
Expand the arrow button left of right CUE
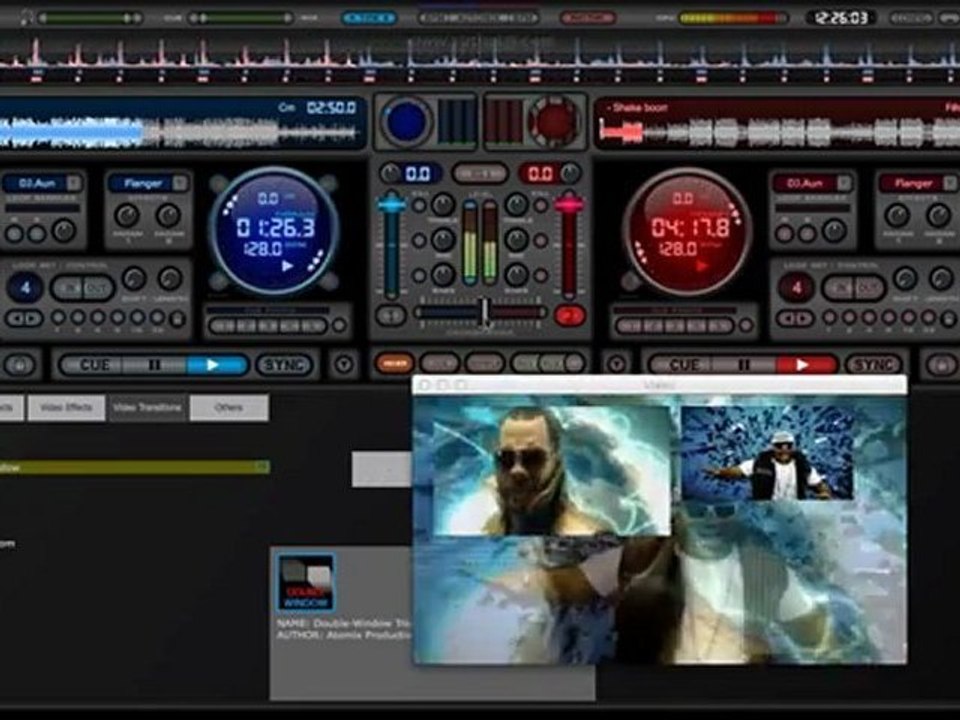(617, 366)
